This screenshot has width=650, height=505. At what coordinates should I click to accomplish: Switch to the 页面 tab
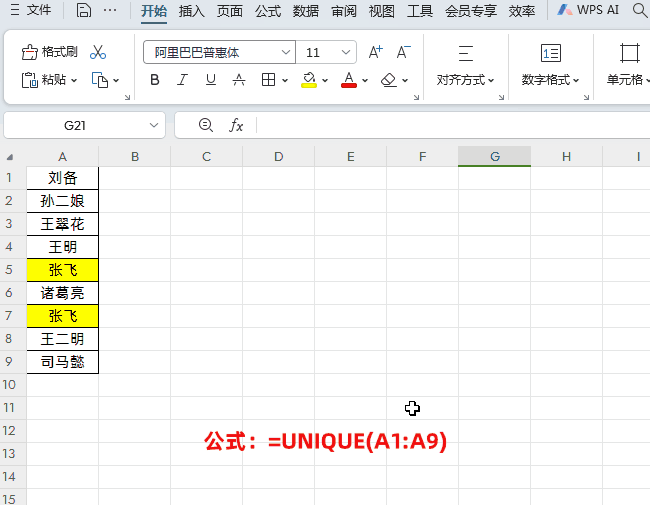(x=230, y=11)
